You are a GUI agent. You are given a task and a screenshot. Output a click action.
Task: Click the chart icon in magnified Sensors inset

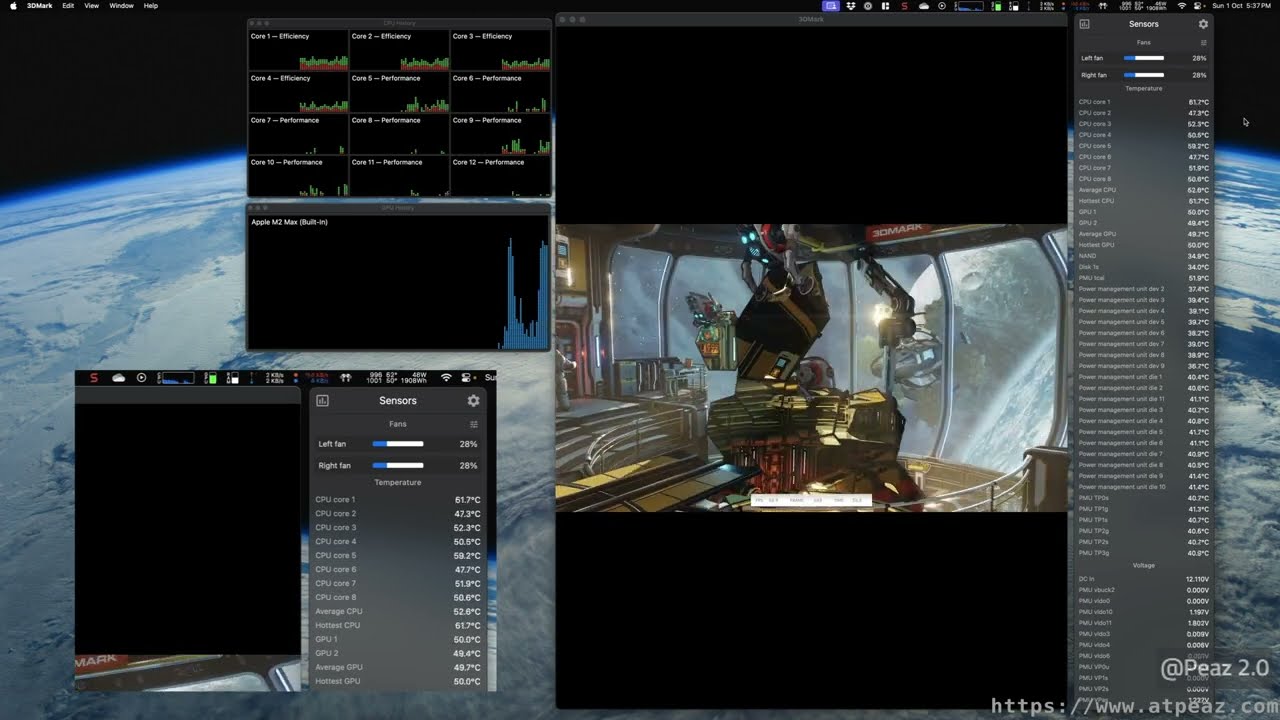(x=322, y=400)
